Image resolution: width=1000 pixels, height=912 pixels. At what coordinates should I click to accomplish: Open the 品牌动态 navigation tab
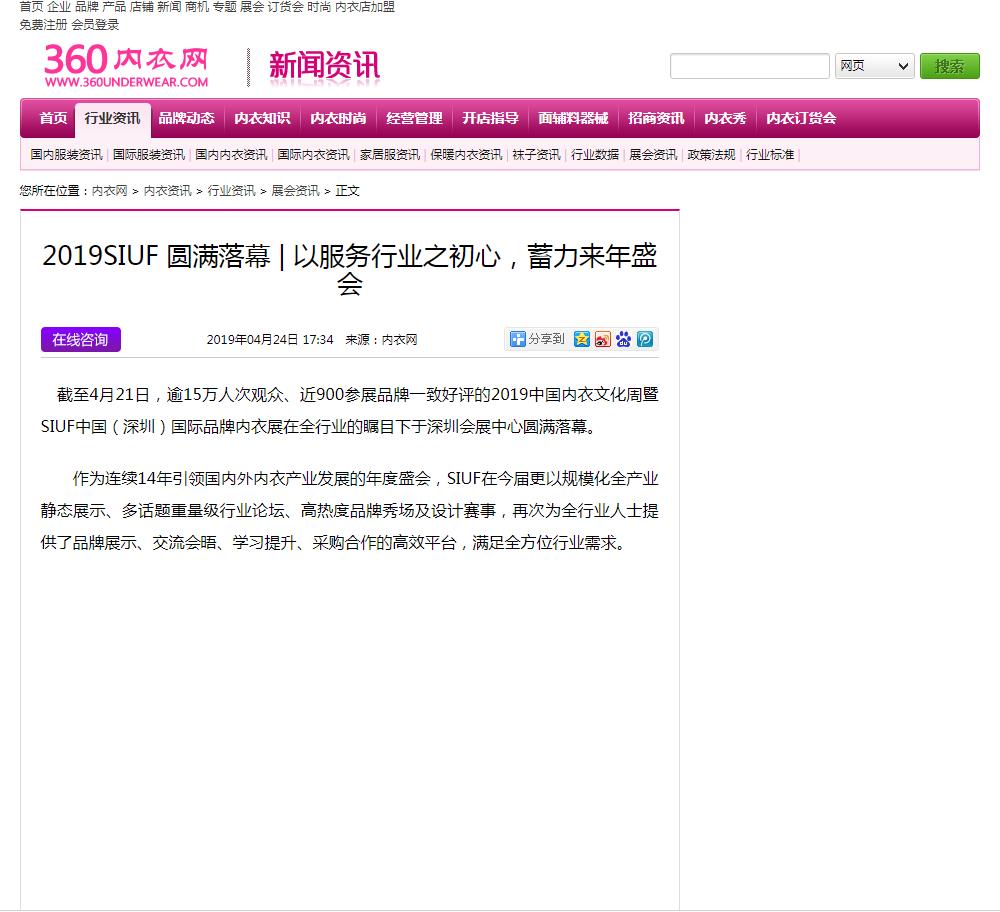pyautogui.click(x=187, y=118)
